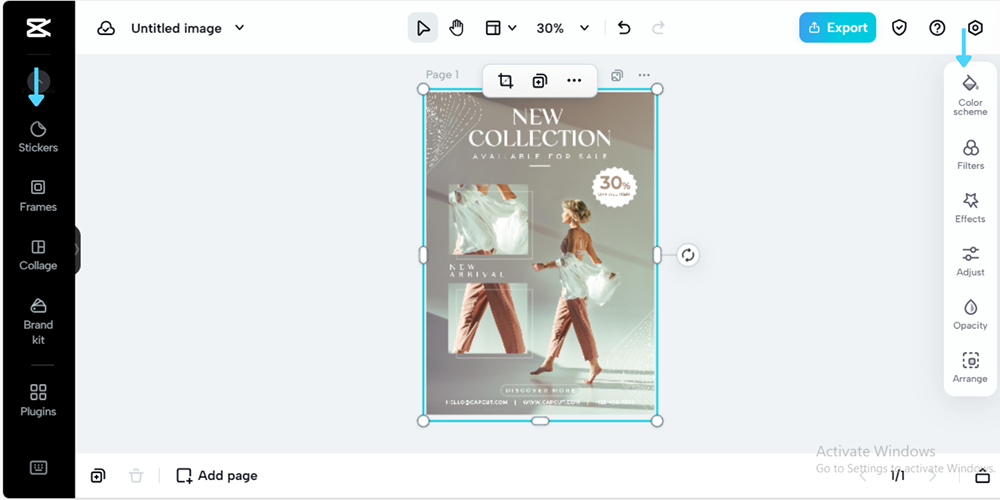Expand the layout options chevron
Viewport: 1000px width, 500px height.
coord(512,28)
